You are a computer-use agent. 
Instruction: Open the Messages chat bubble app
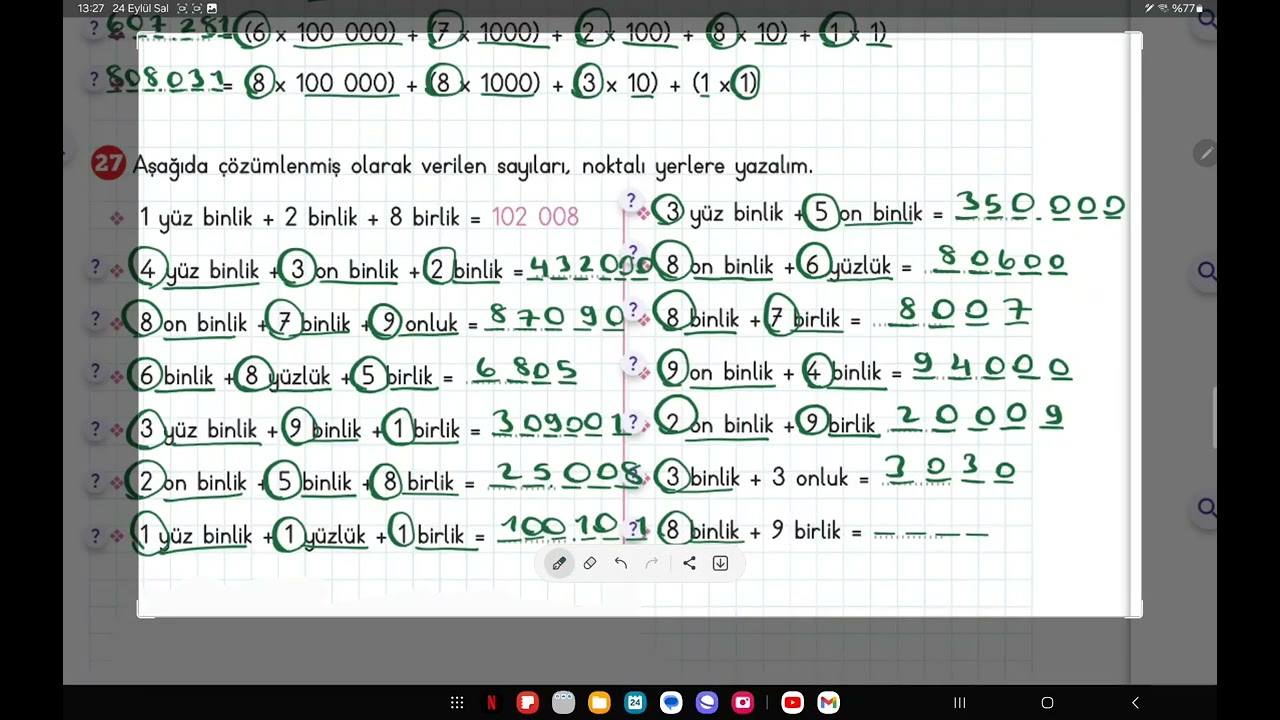(x=671, y=703)
